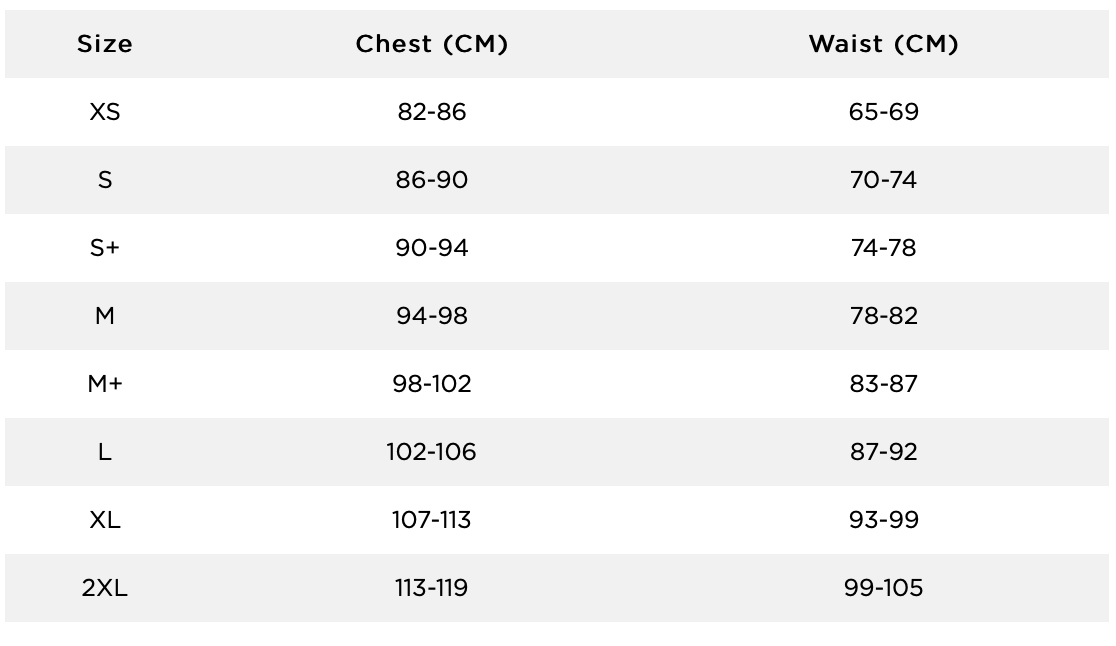Click the Size column header
Image resolution: width=1116 pixels, height=646 pixels.
[105, 44]
